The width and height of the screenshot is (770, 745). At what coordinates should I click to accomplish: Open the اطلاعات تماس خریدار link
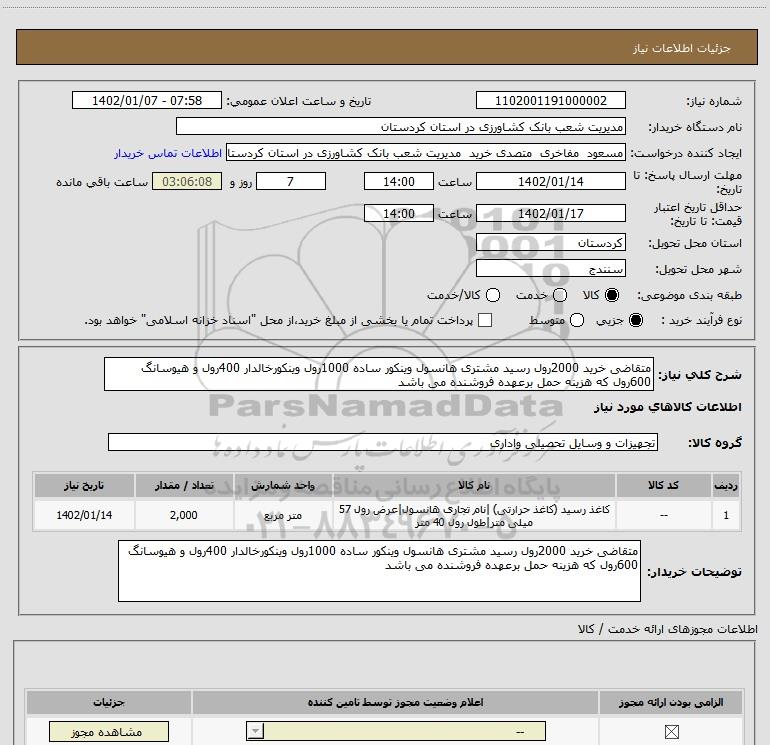coord(168,153)
